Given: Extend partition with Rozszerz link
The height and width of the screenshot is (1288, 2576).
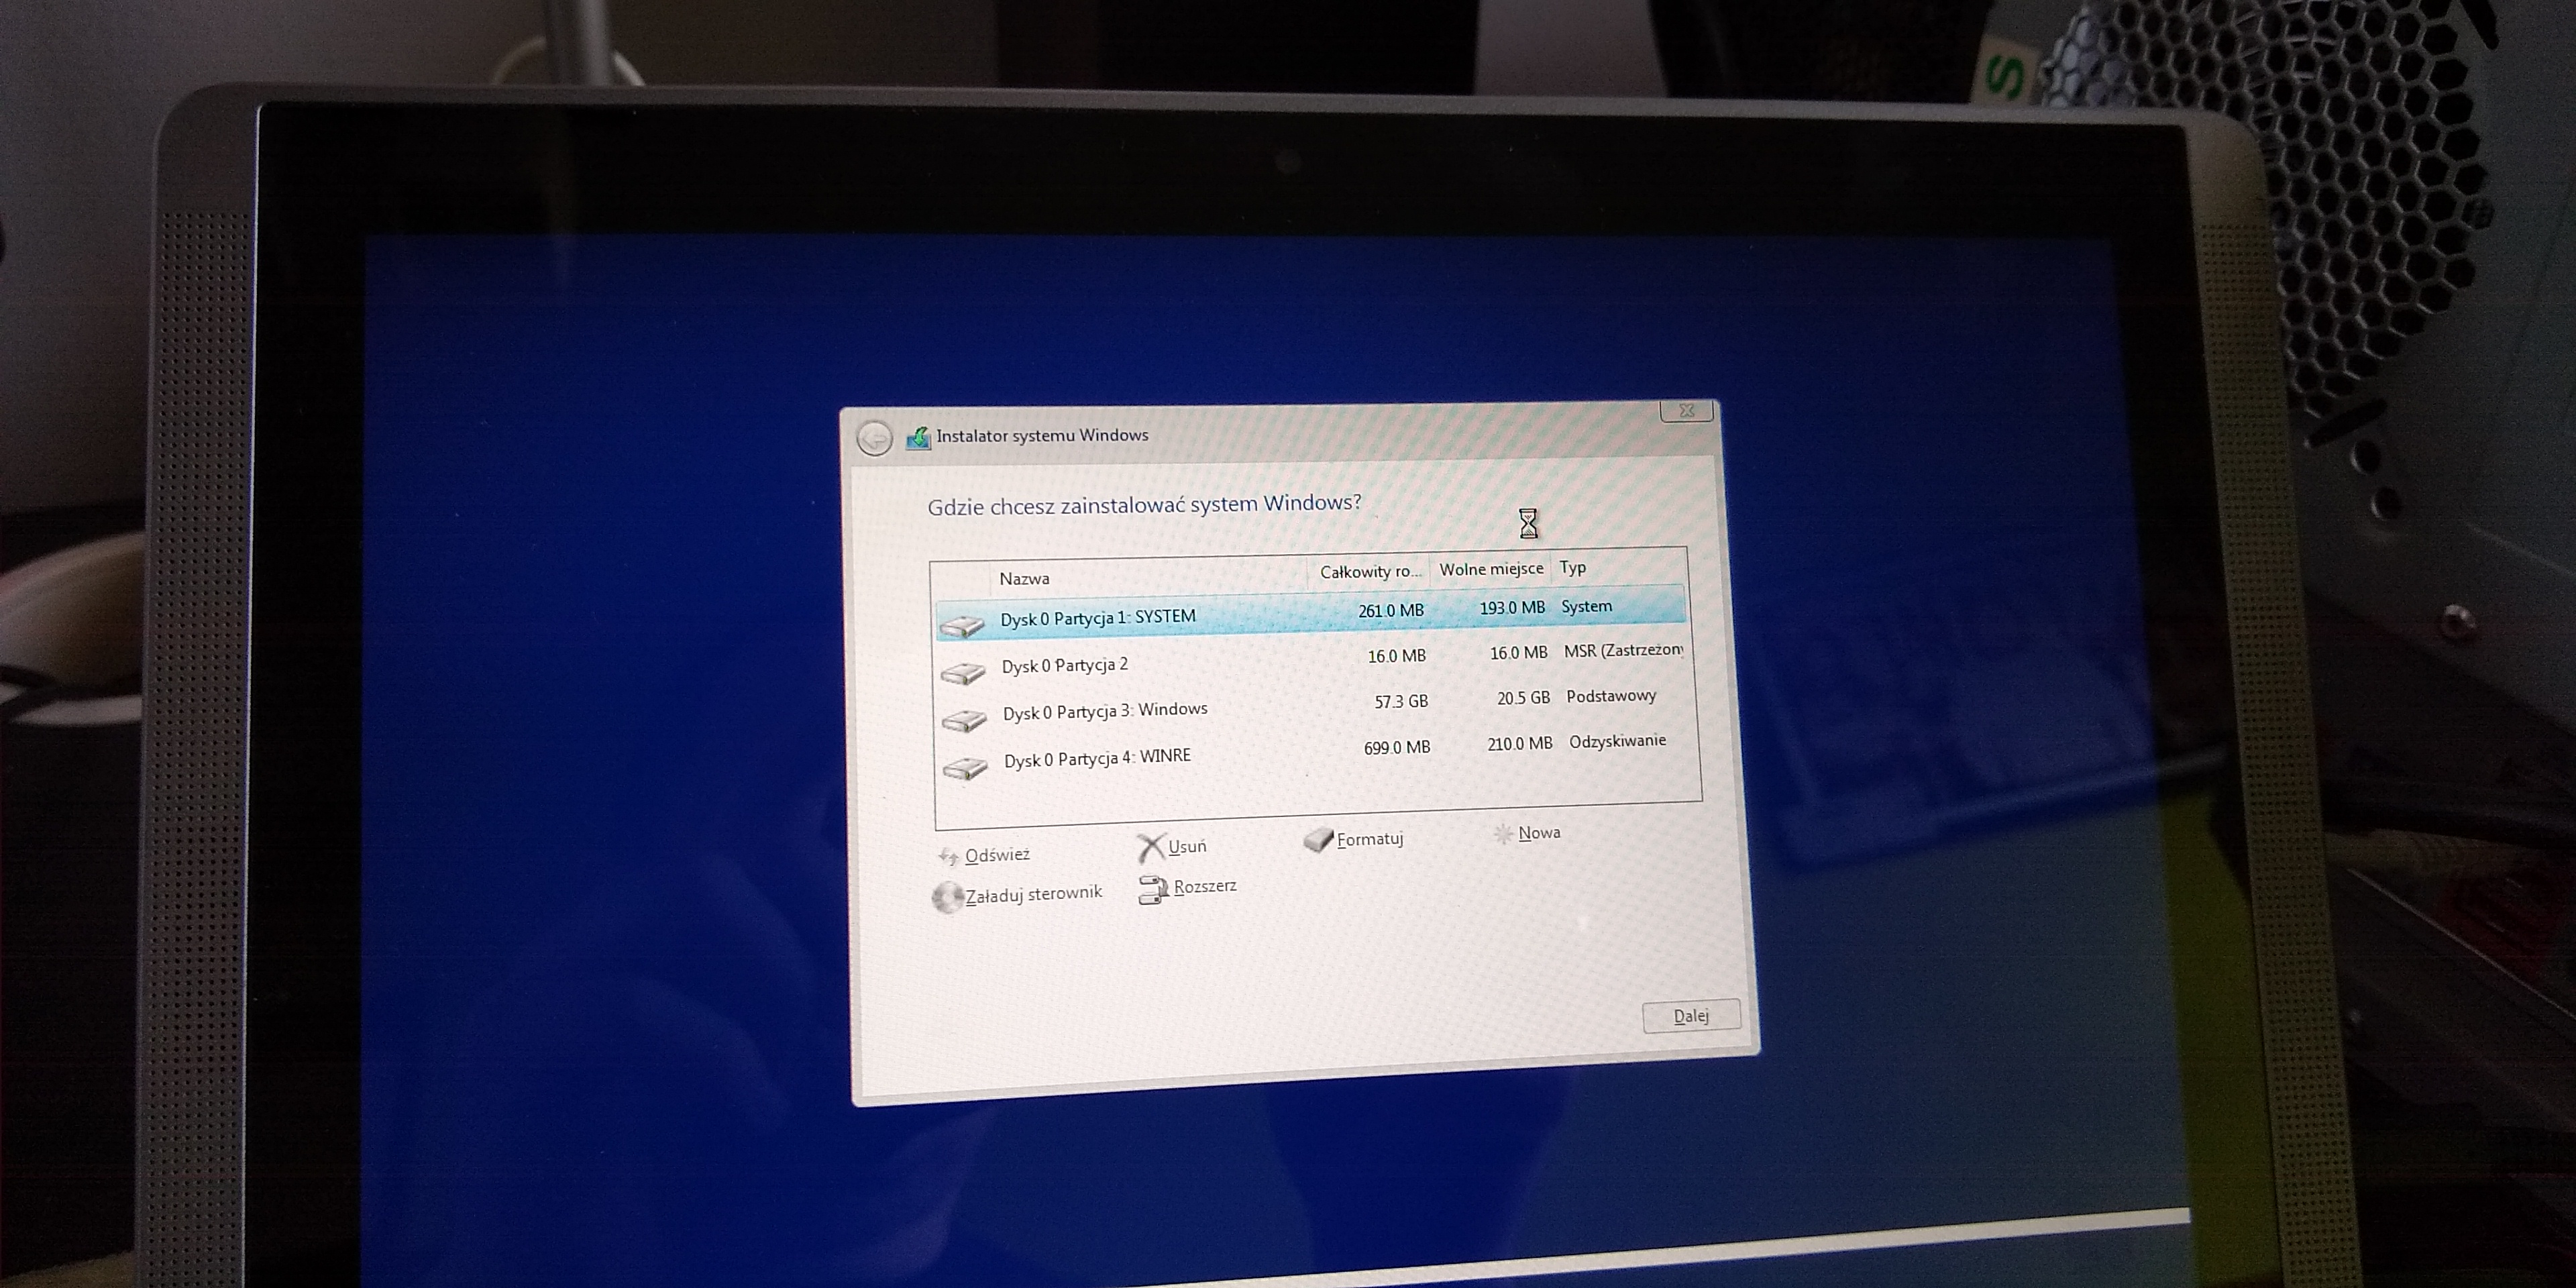Looking at the screenshot, I should [x=1205, y=886].
